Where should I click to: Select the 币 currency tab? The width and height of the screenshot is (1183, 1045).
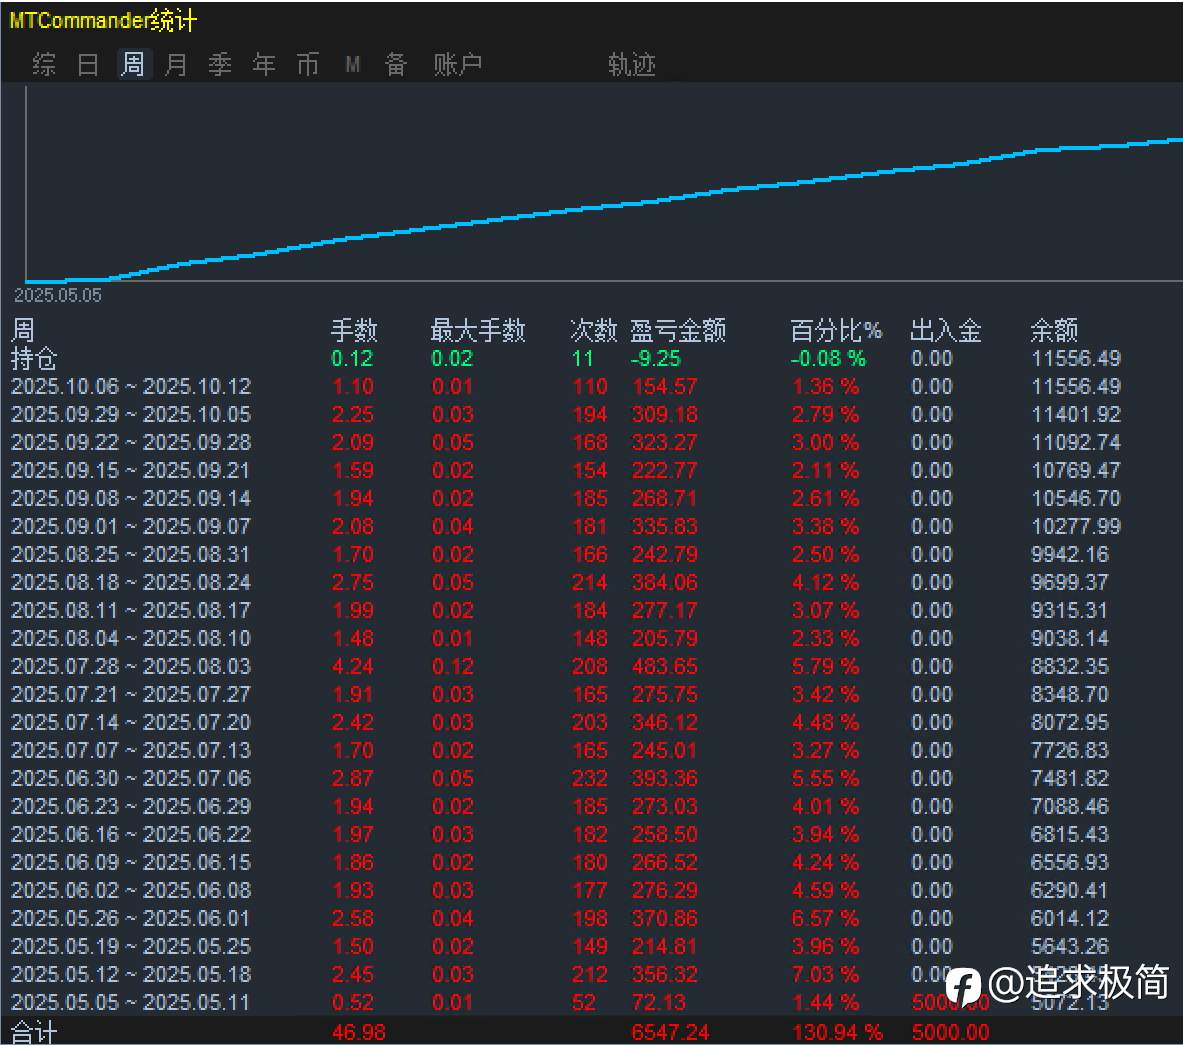coord(307,65)
